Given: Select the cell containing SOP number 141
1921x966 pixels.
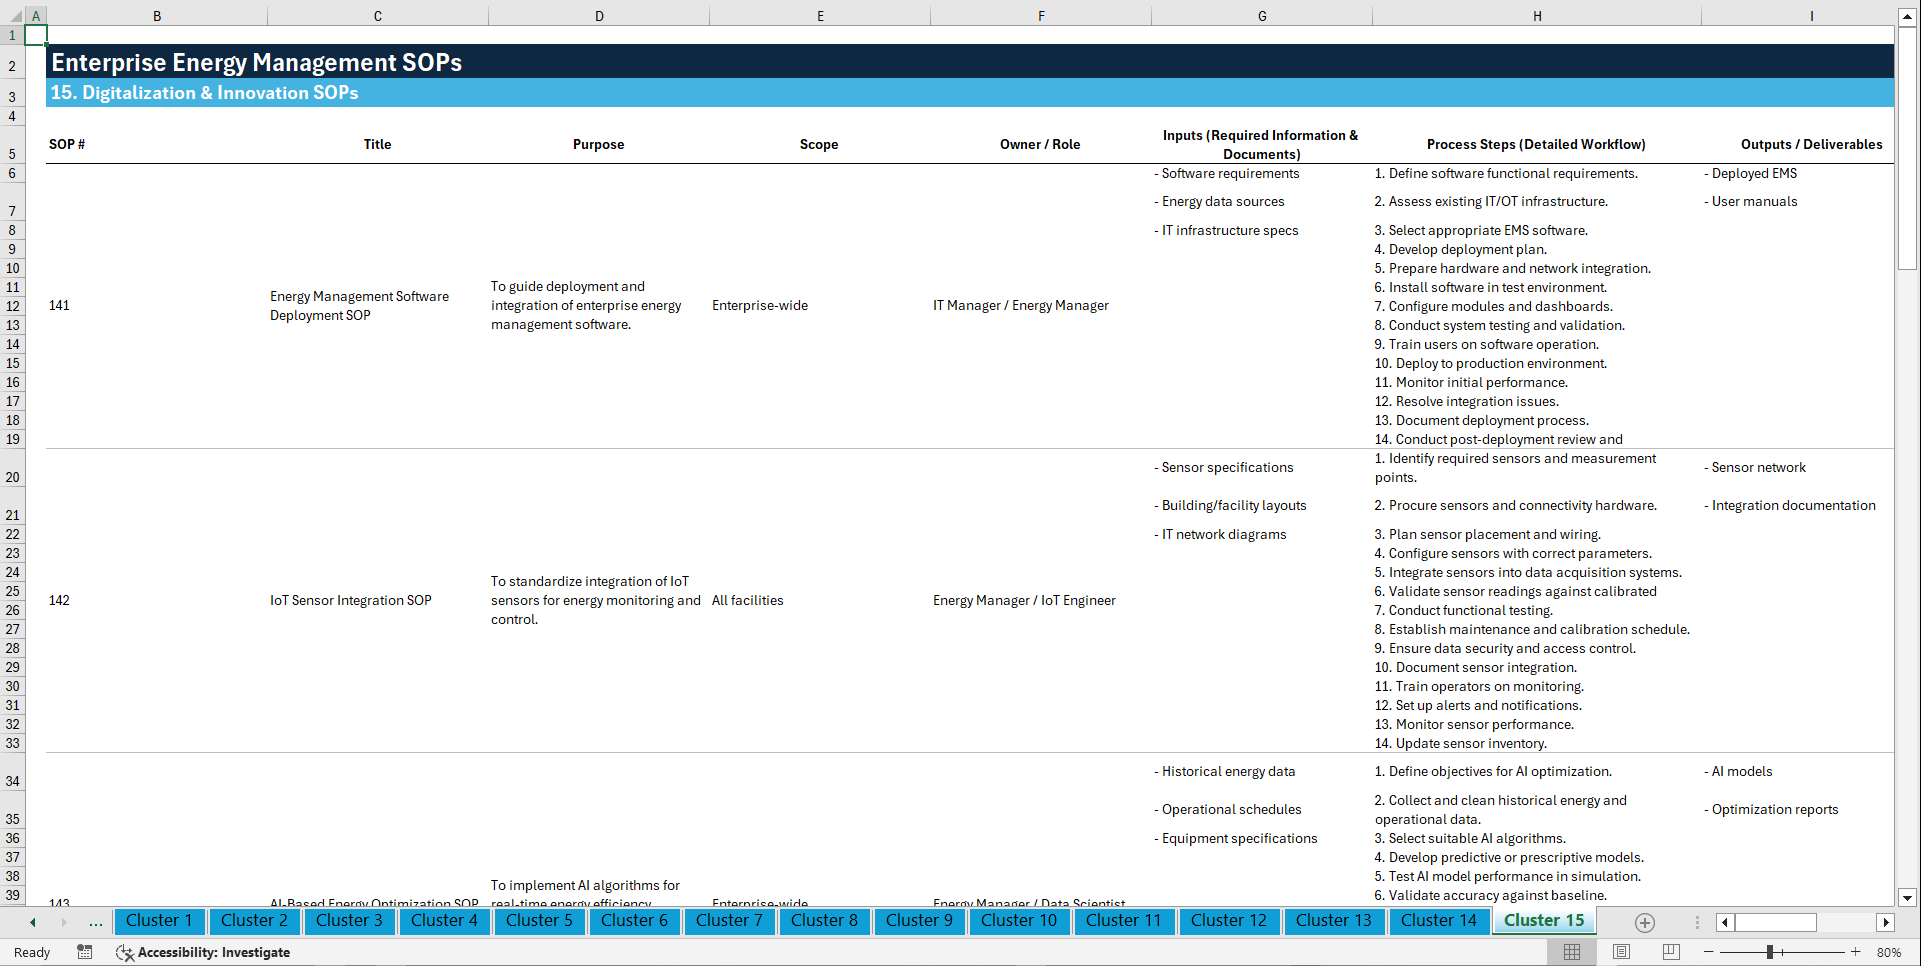Looking at the screenshot, I should point(59,305).
